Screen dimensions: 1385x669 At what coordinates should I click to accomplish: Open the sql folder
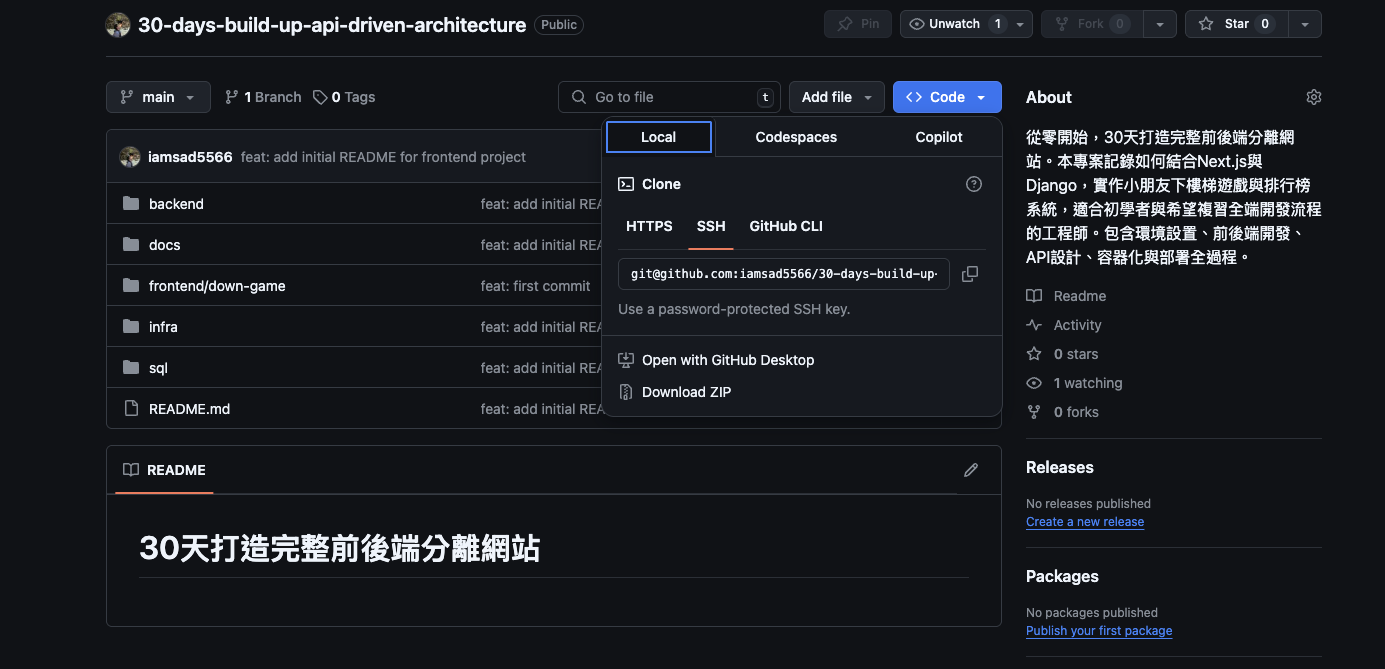(158, 368)
